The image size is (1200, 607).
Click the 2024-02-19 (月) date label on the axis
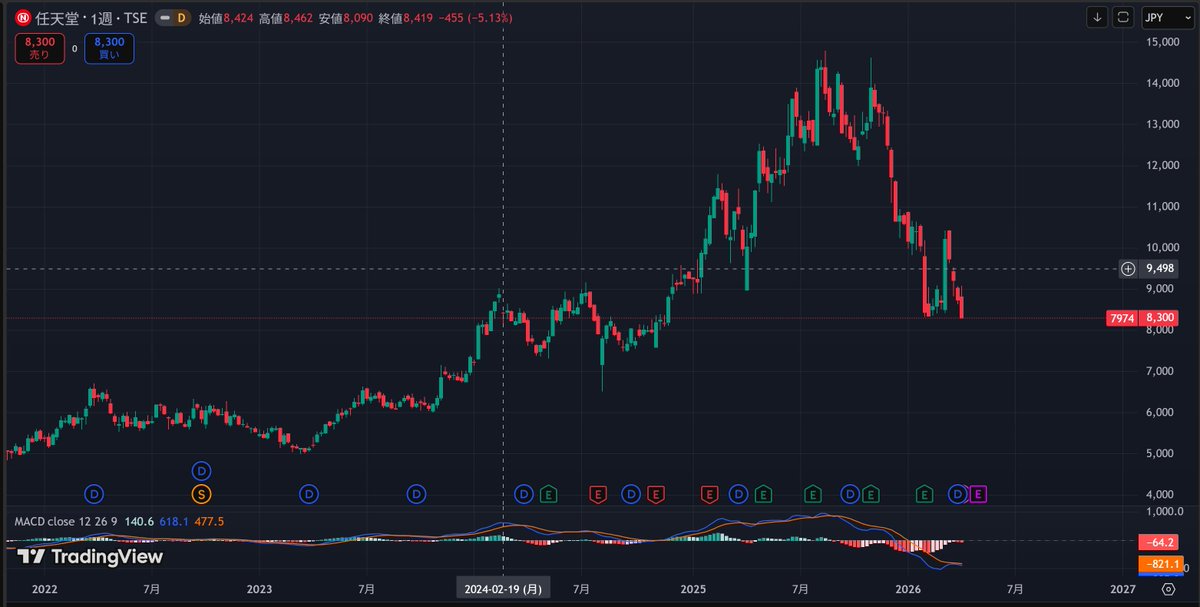click(x=502, y=589)
